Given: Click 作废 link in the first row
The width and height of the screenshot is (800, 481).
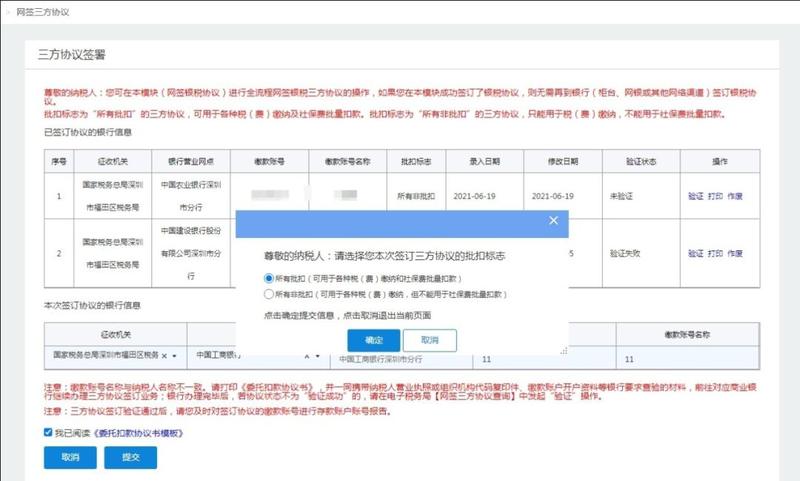Looking at the screenshot, I should (x=735, y=196).
